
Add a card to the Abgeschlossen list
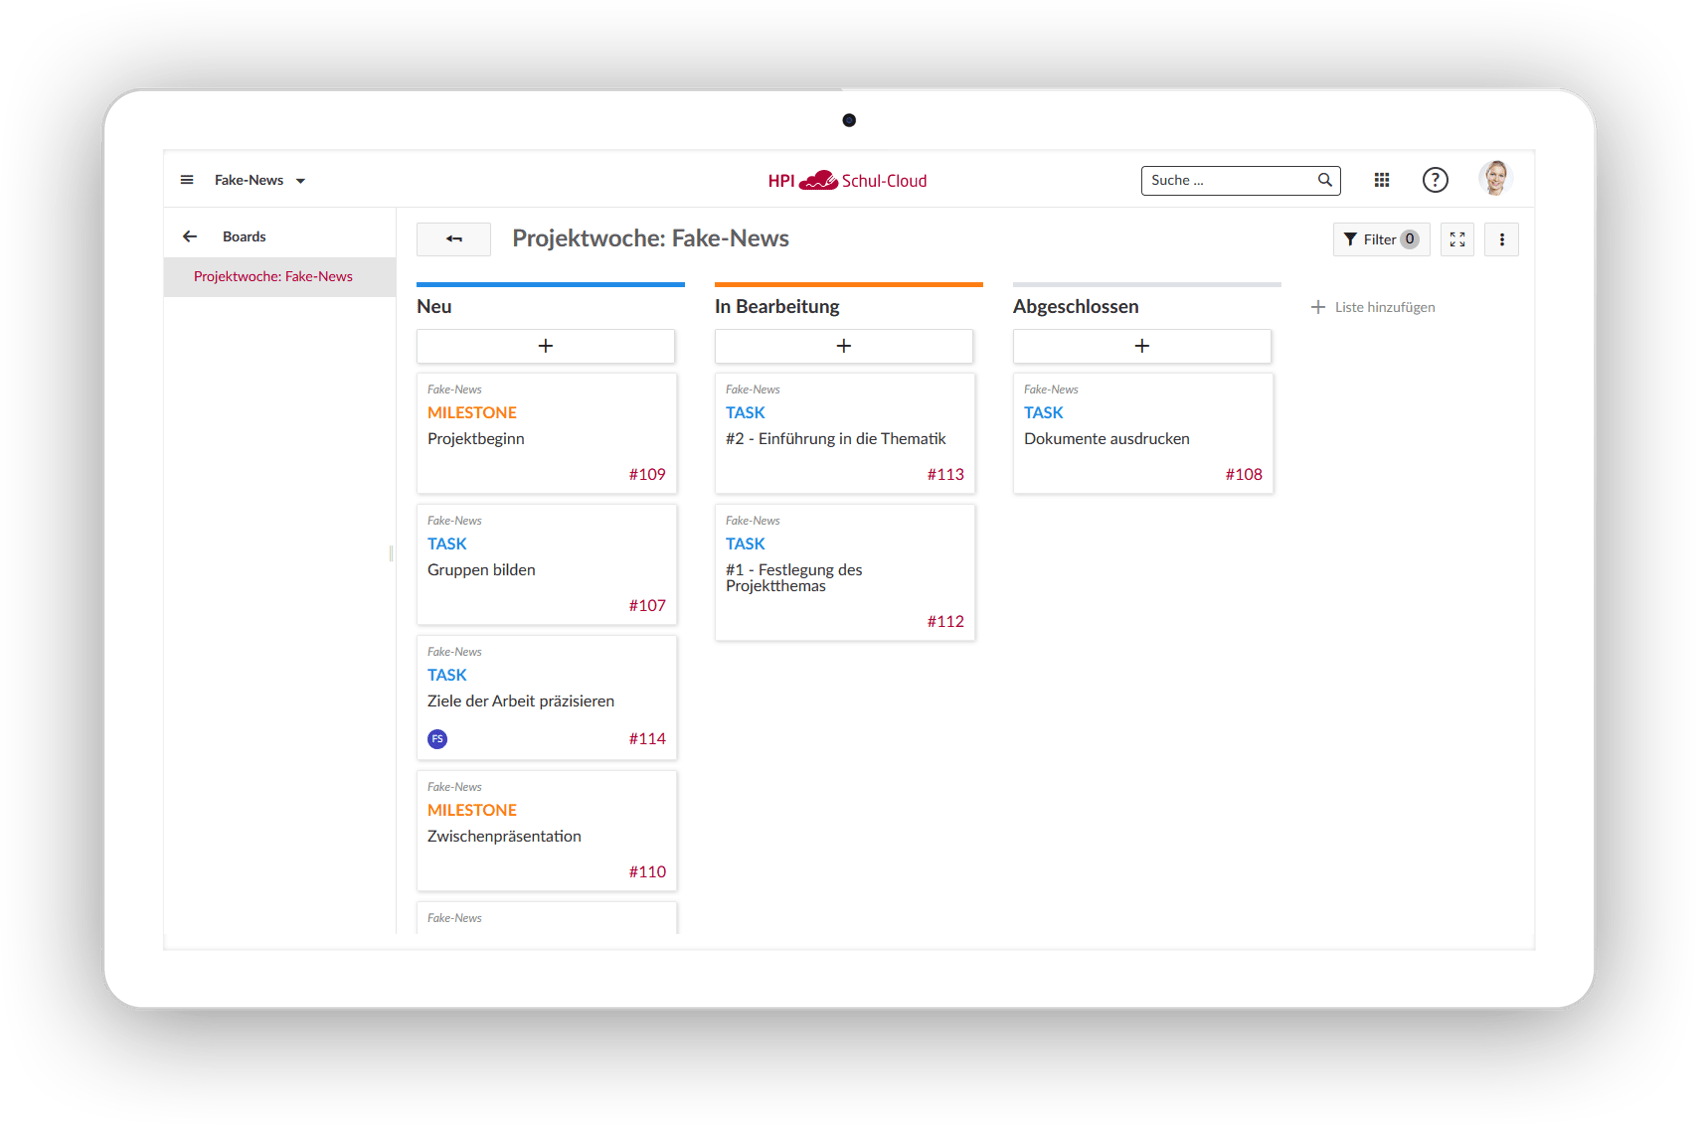pyautogui.click(x=1141, y=346)
